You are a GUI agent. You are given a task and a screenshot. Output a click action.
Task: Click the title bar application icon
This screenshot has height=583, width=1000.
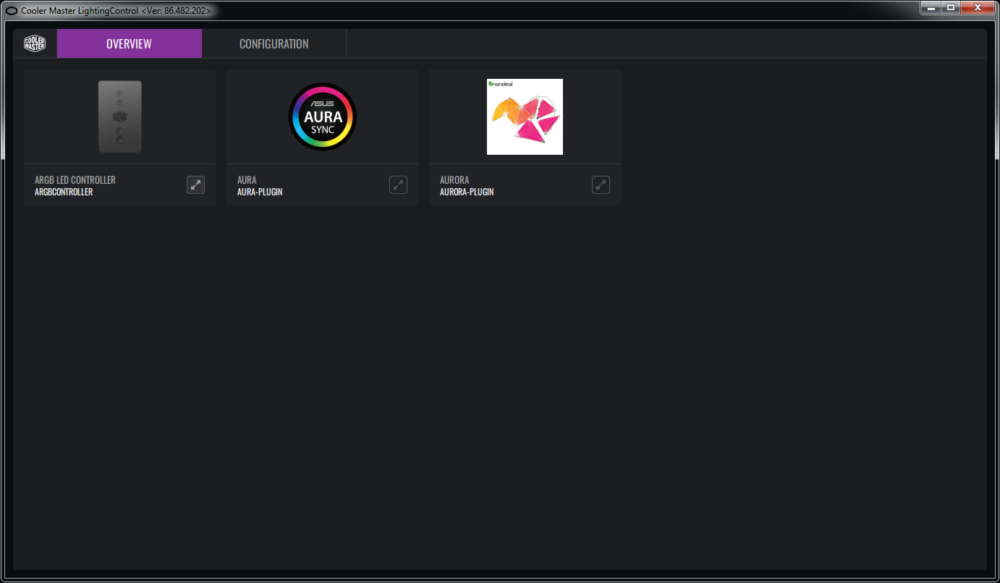point(11,10)
